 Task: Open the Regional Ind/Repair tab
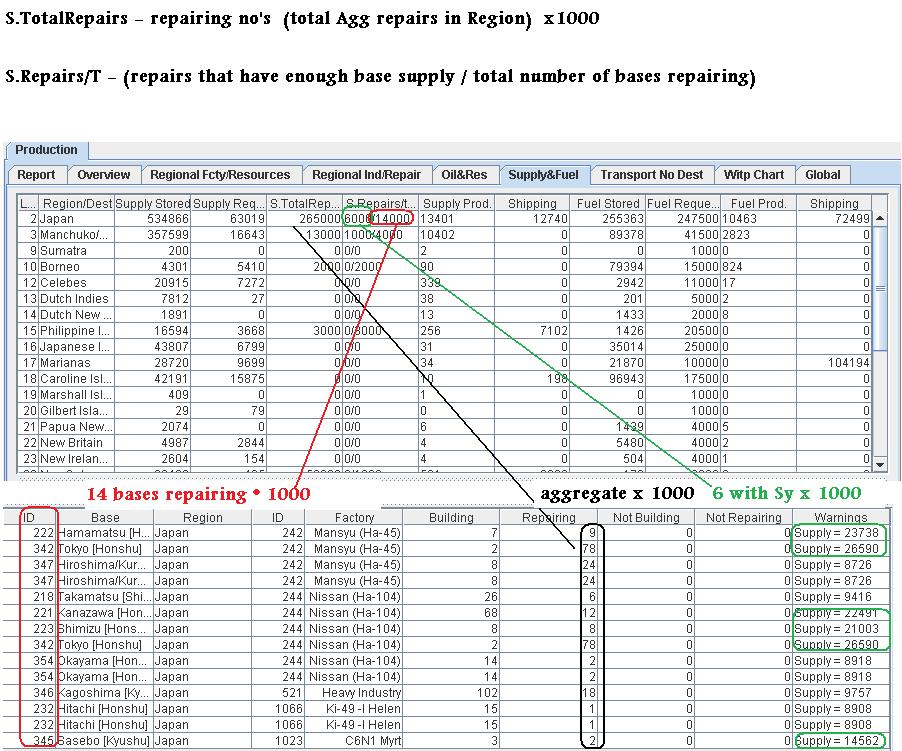pos(366,175)
